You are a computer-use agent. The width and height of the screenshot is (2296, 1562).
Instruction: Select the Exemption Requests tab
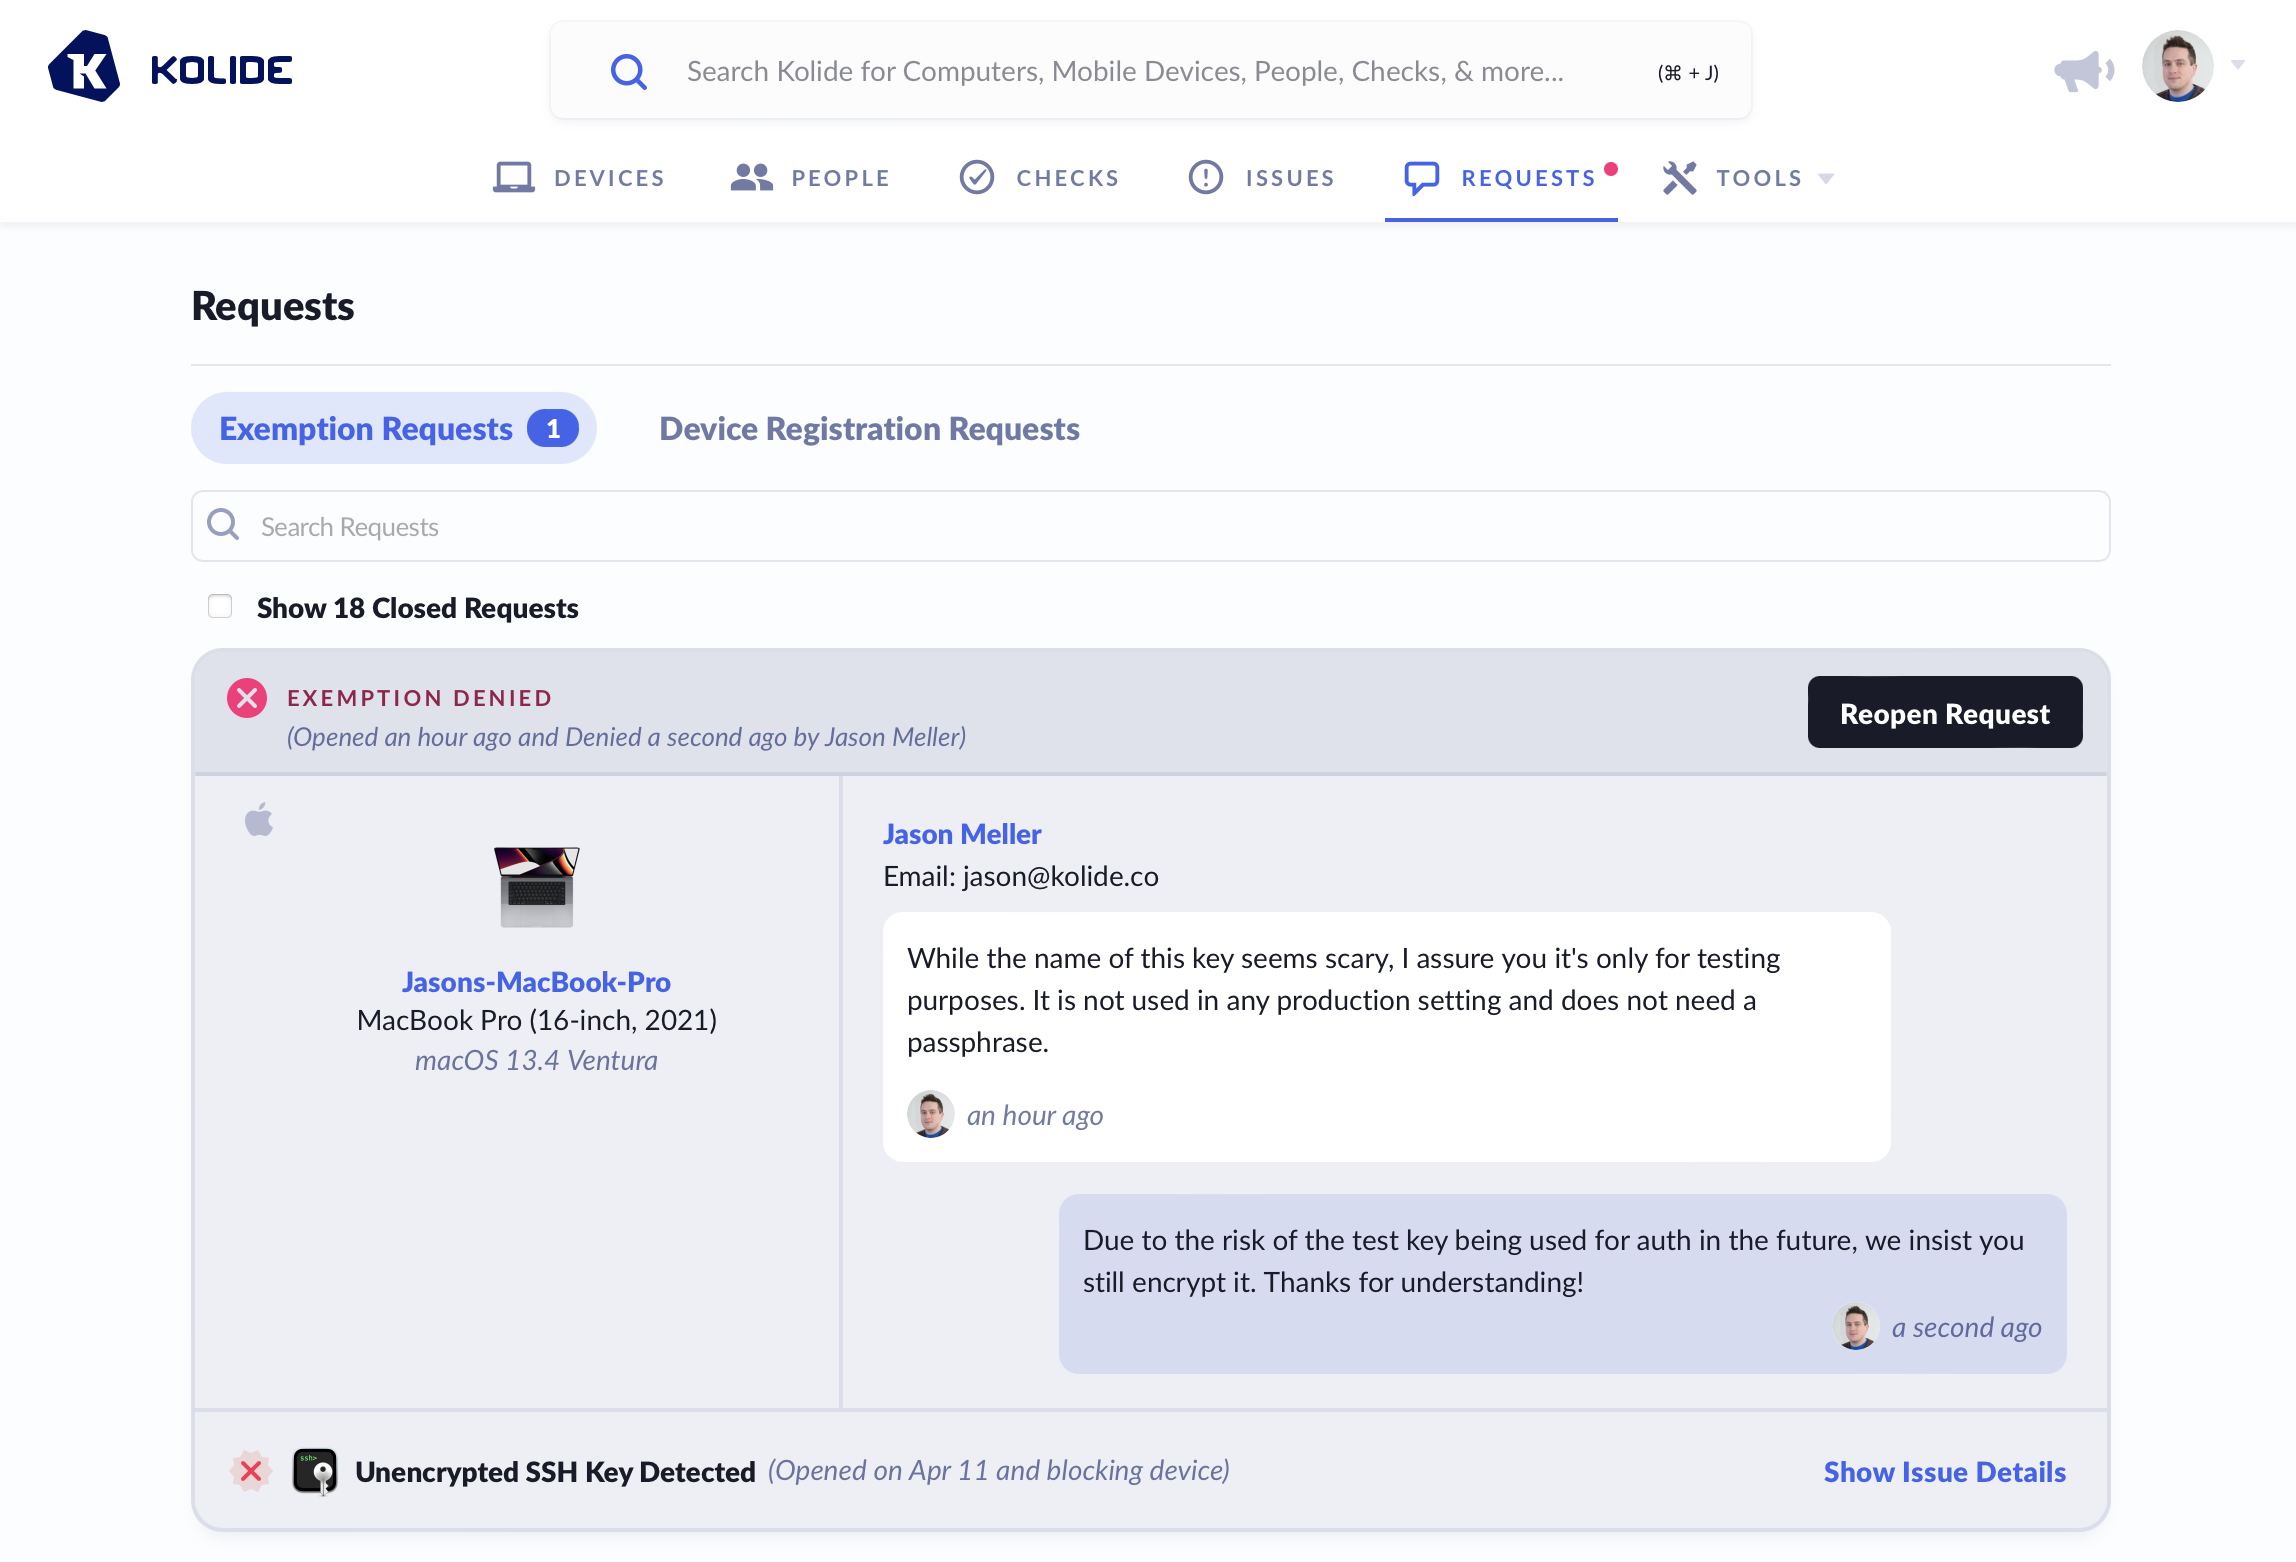[394, 428]
